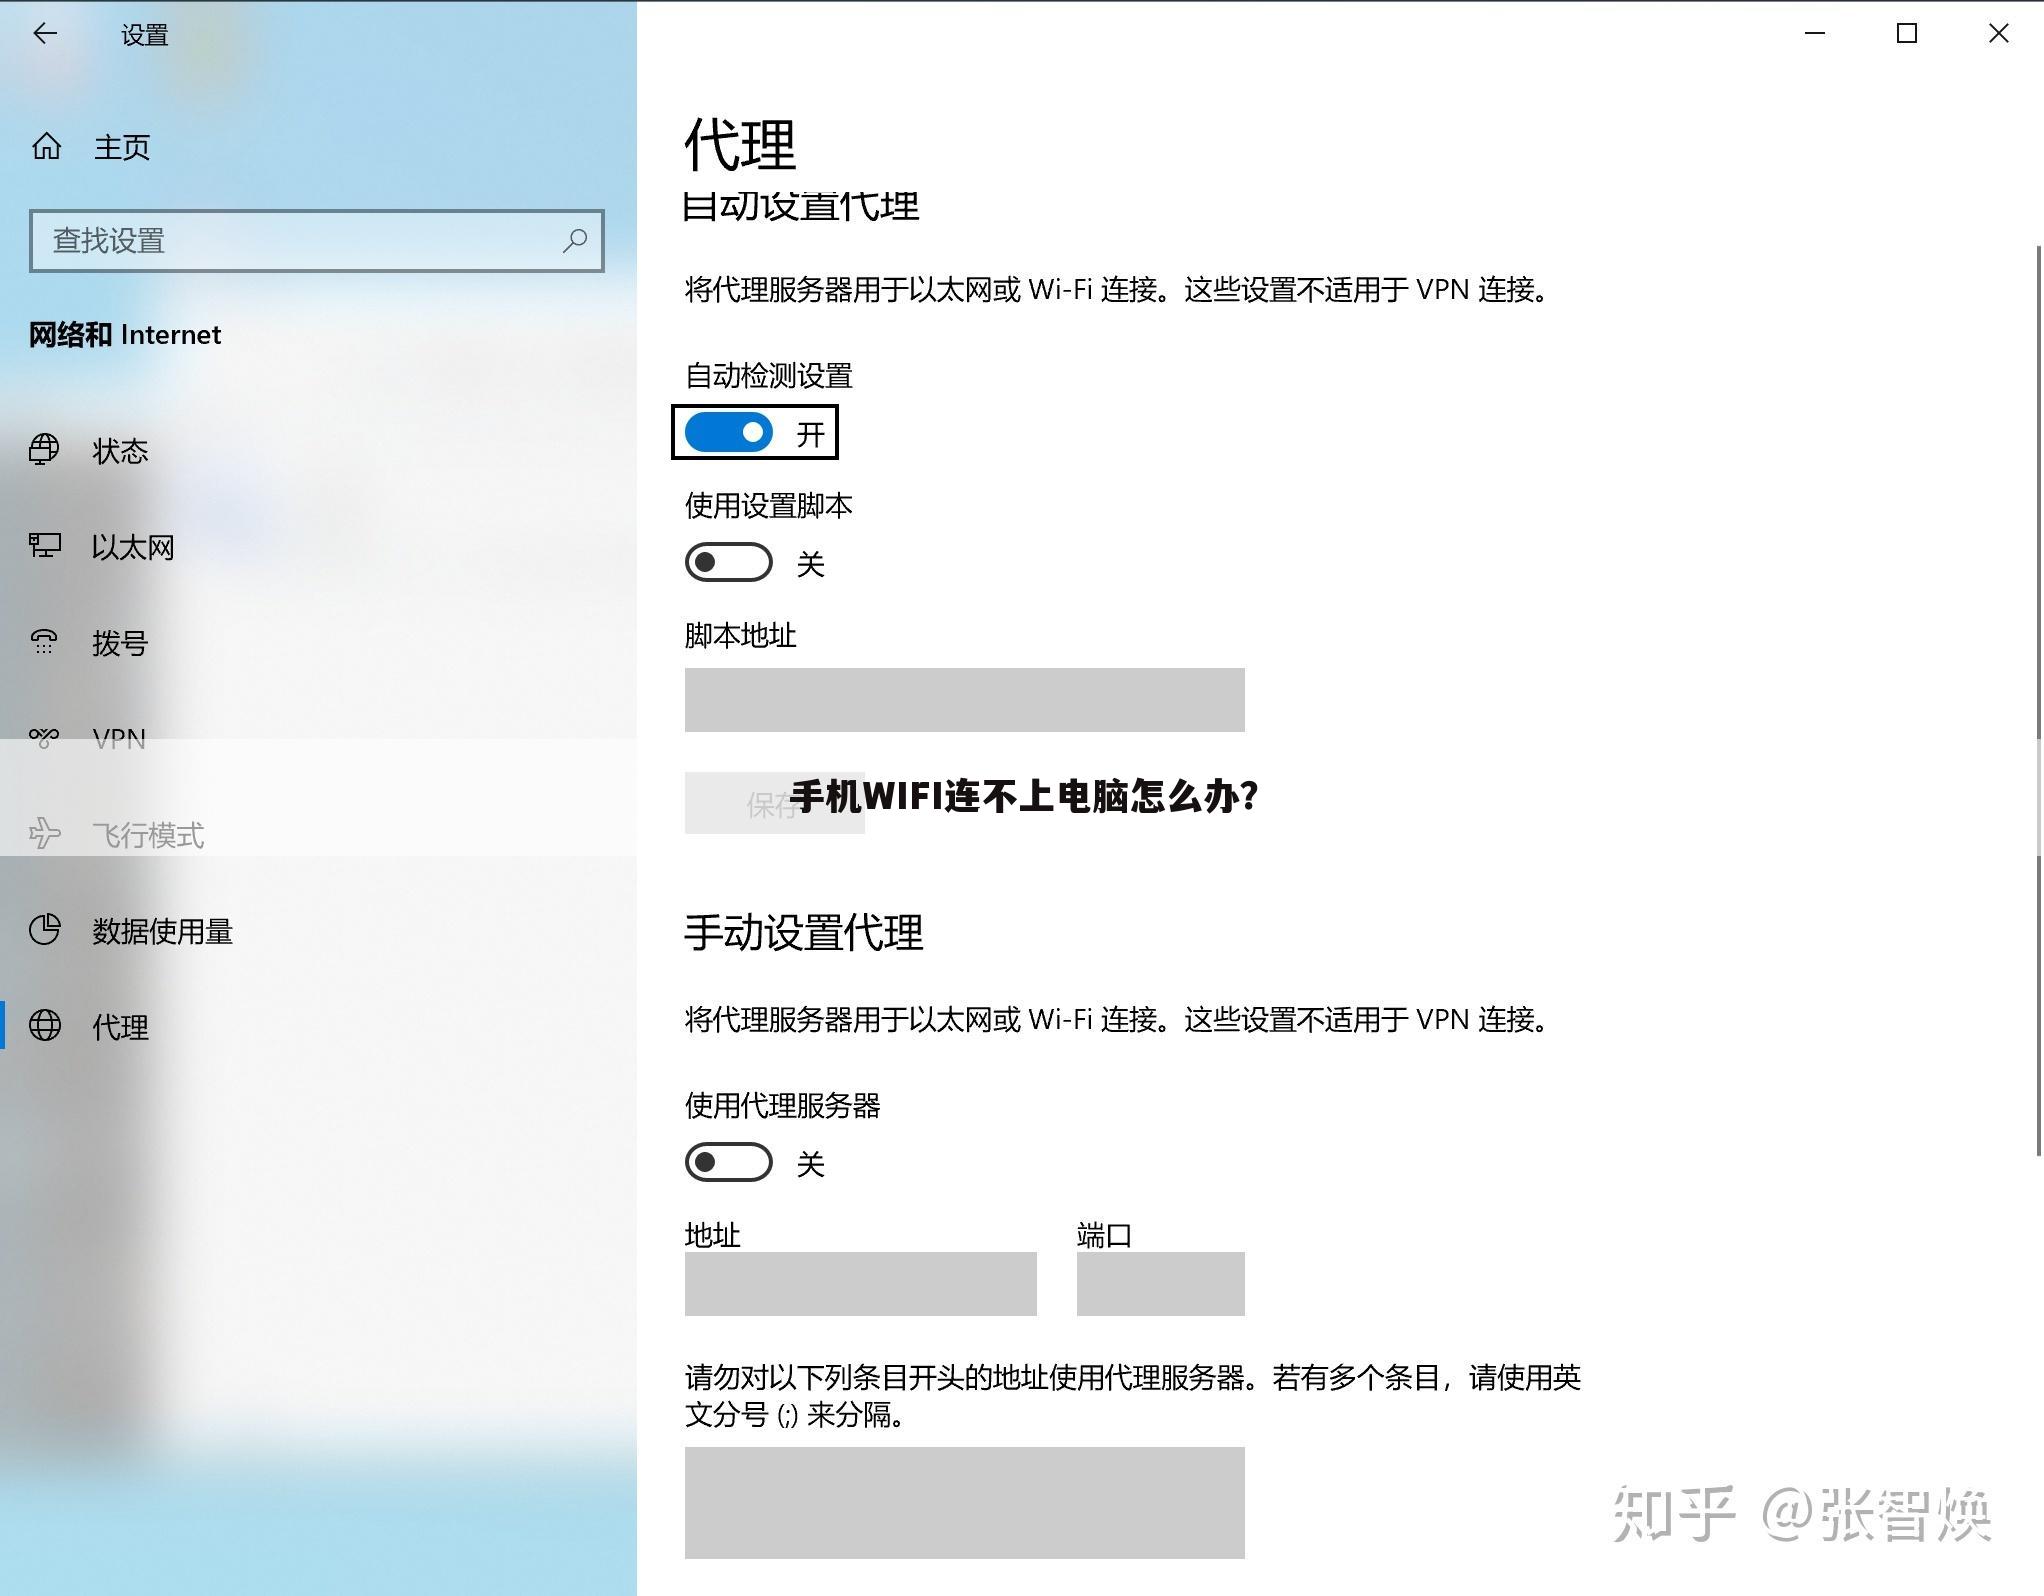This screenshot has height=1596, width=2044.
Task: Click the 地址 input field under manual proxy
Action: click(860, 1283)
